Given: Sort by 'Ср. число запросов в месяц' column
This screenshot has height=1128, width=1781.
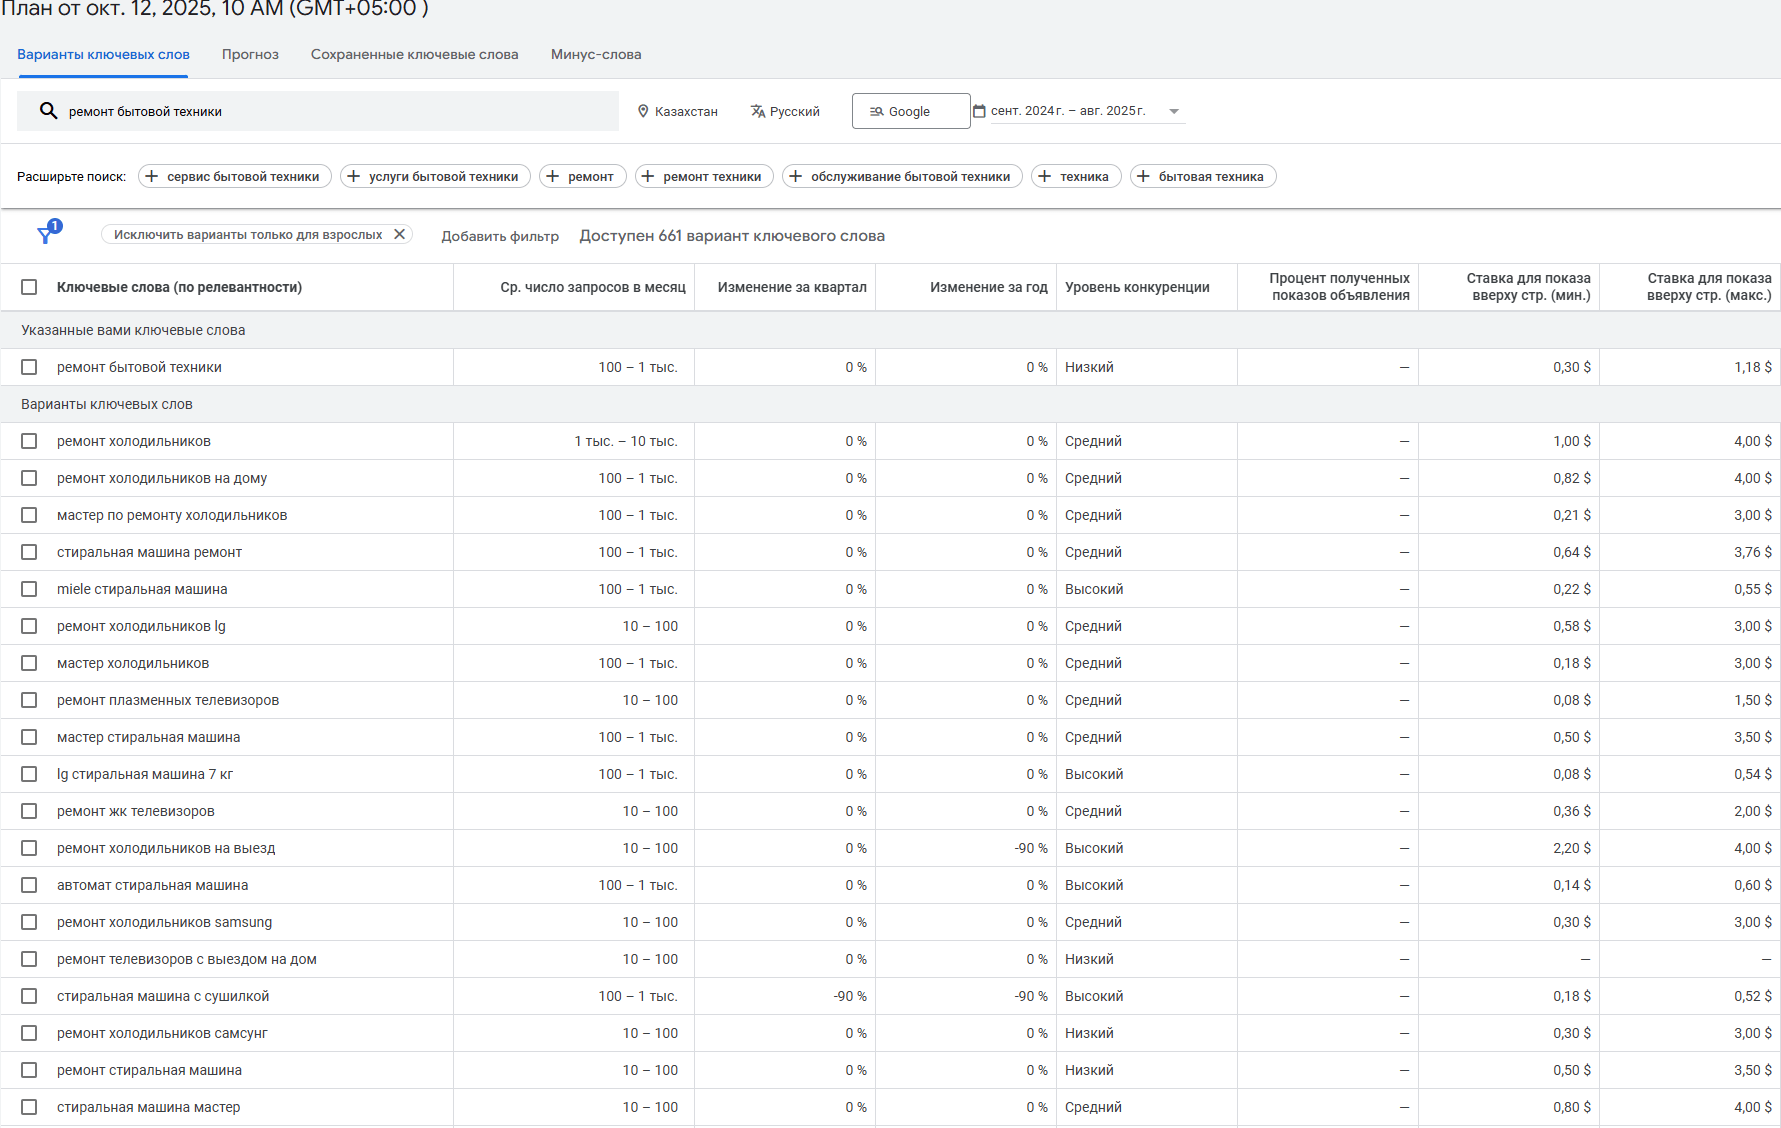Looking at the screenshot, I should pyautogui.click(x=592, y=287).
